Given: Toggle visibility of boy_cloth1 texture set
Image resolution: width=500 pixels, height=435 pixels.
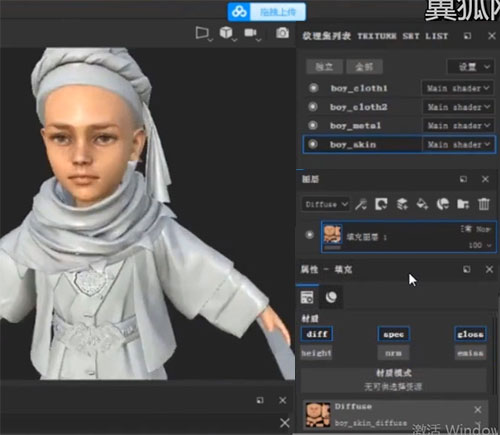Looking at the screenshot, I should tap(313, 88).
